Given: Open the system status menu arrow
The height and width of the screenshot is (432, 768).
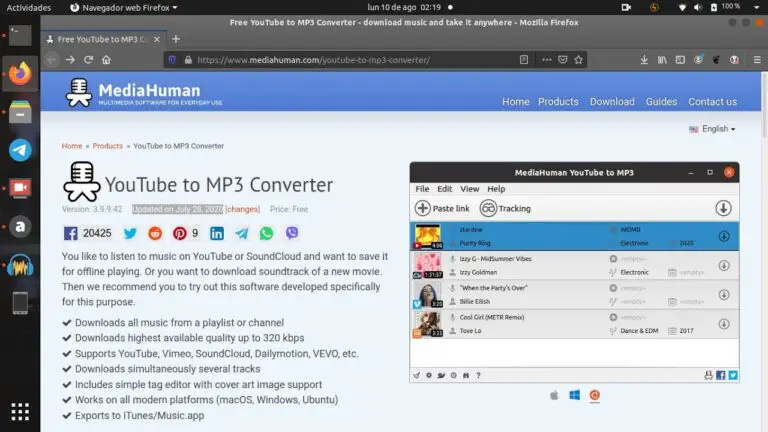Looking at the screenshot, I should coord(756,7).
